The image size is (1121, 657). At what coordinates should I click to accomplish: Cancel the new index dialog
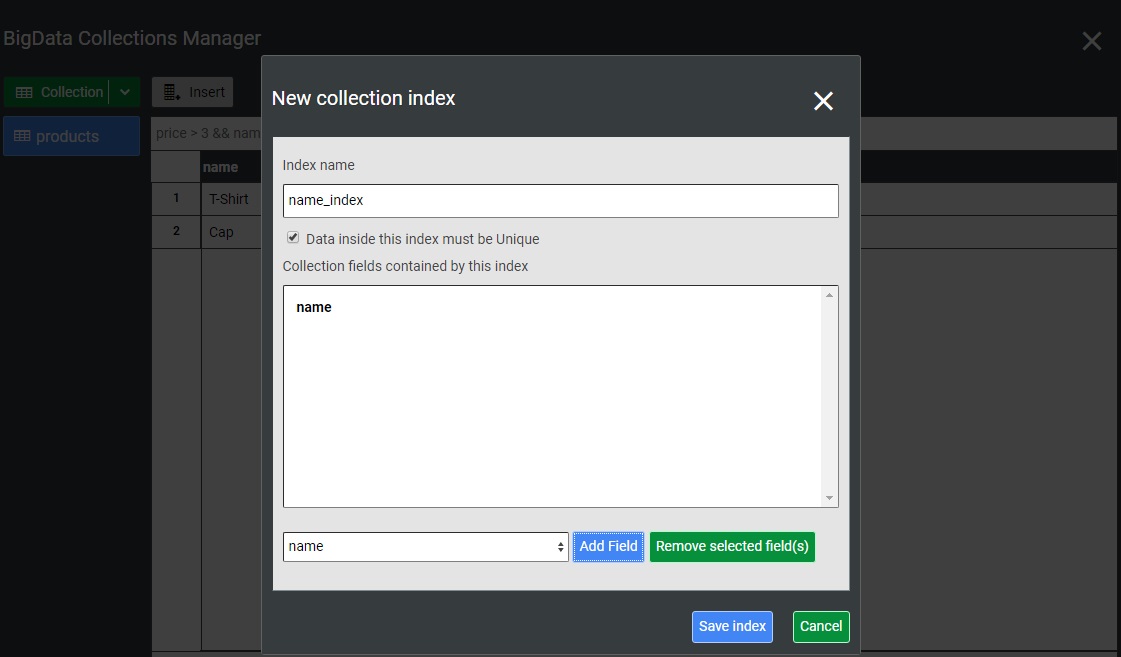[x=821, y=627]
